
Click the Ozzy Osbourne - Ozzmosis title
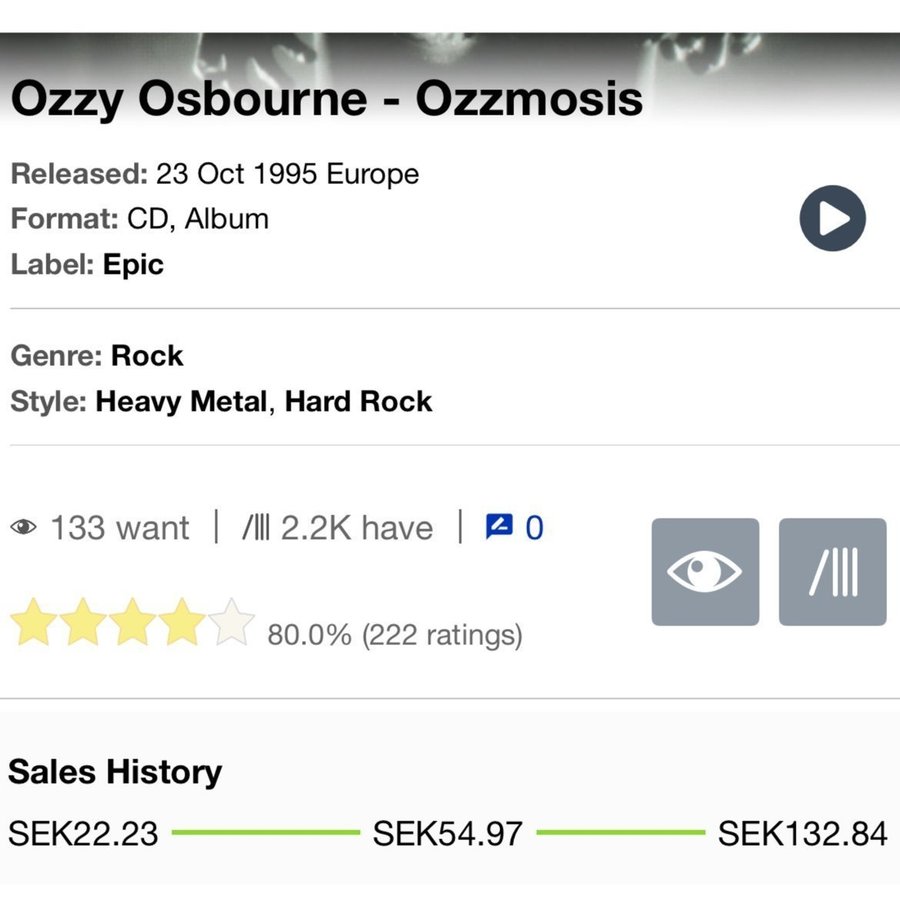click(327, 99)
